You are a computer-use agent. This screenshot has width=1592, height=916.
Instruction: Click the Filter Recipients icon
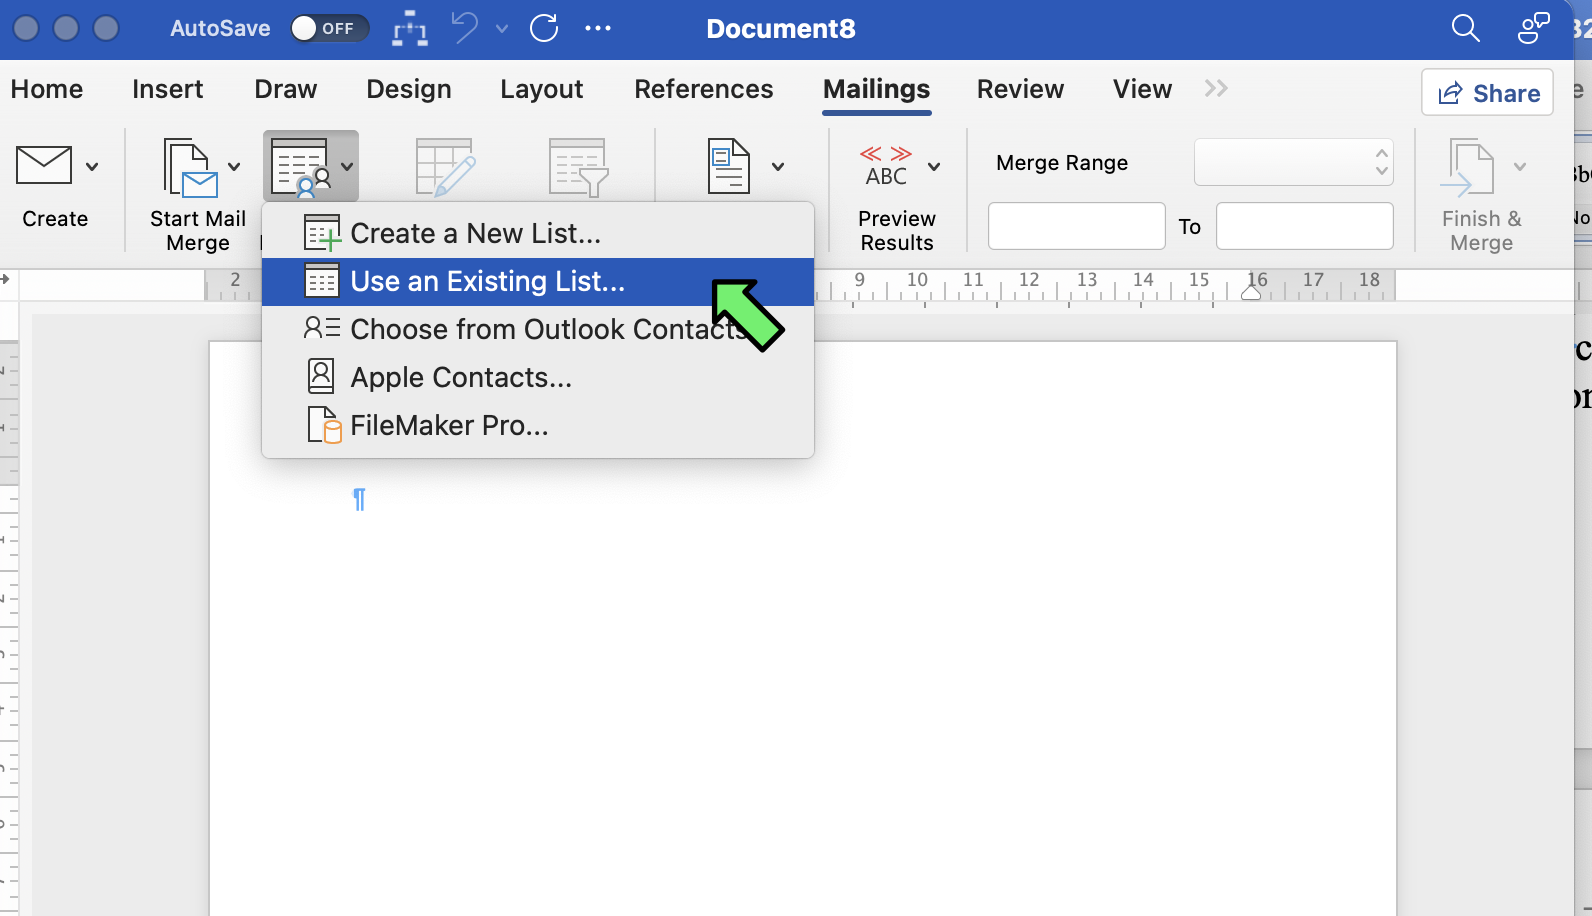click(x=578, y=167)
